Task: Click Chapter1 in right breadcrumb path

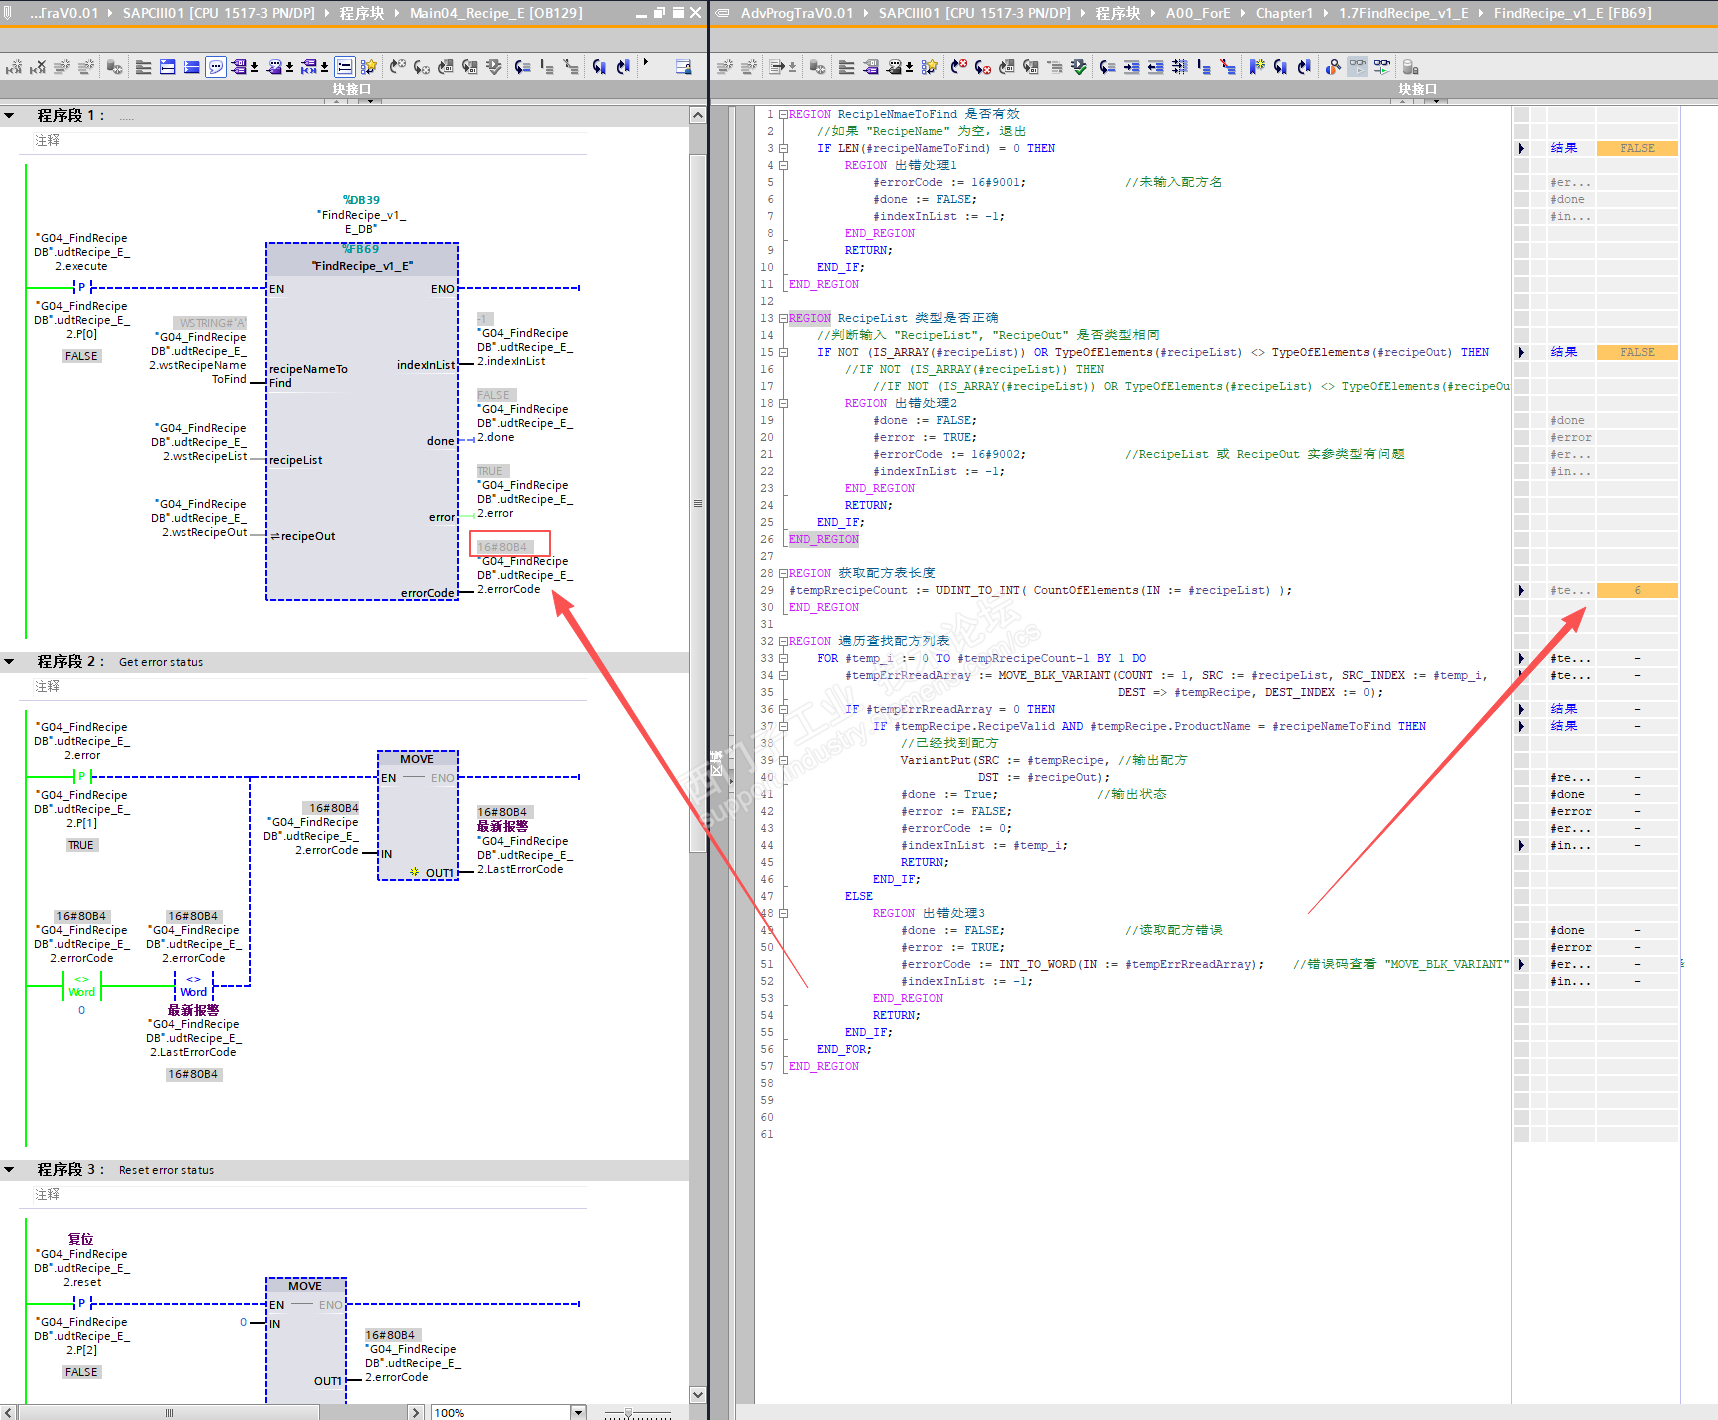Action: tap(1283, 13)
